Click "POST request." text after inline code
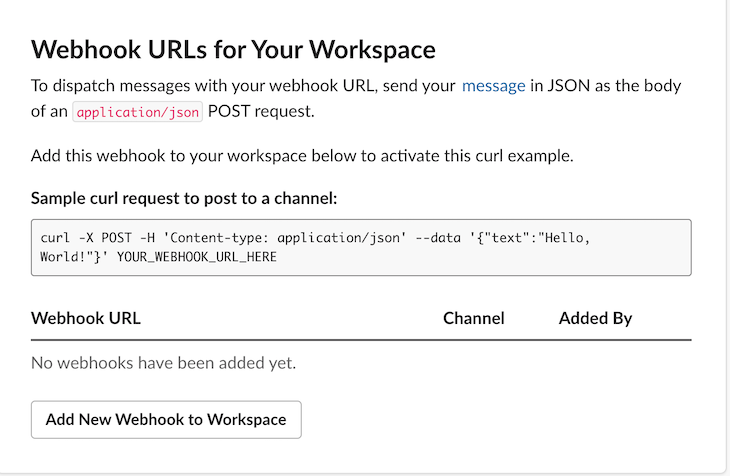Viewport: 730px width, 476px height. click(x=261, y=112)
